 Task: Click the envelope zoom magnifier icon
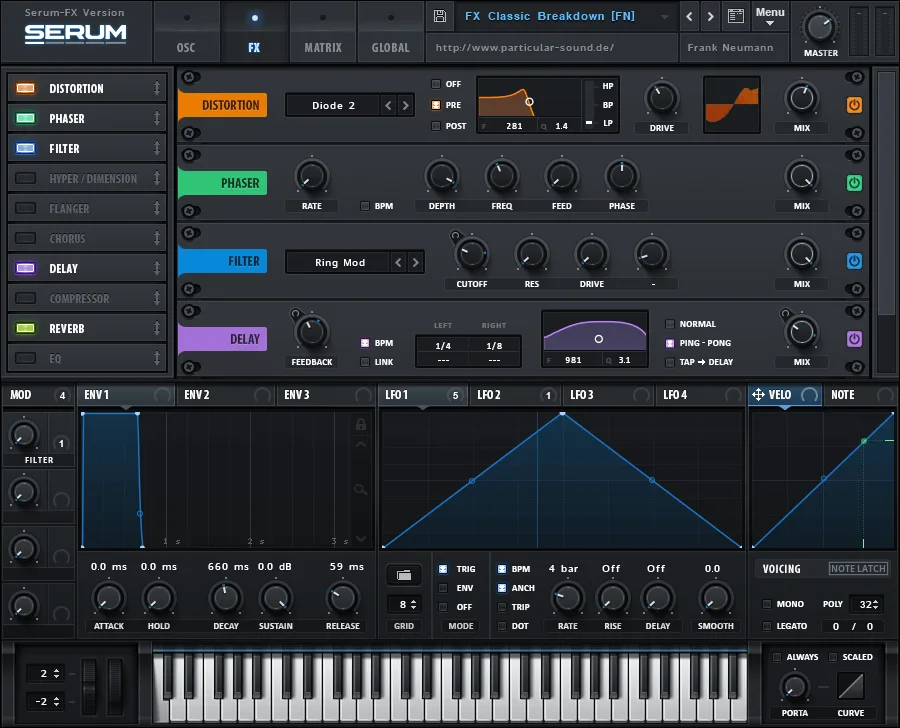[361, 489]
